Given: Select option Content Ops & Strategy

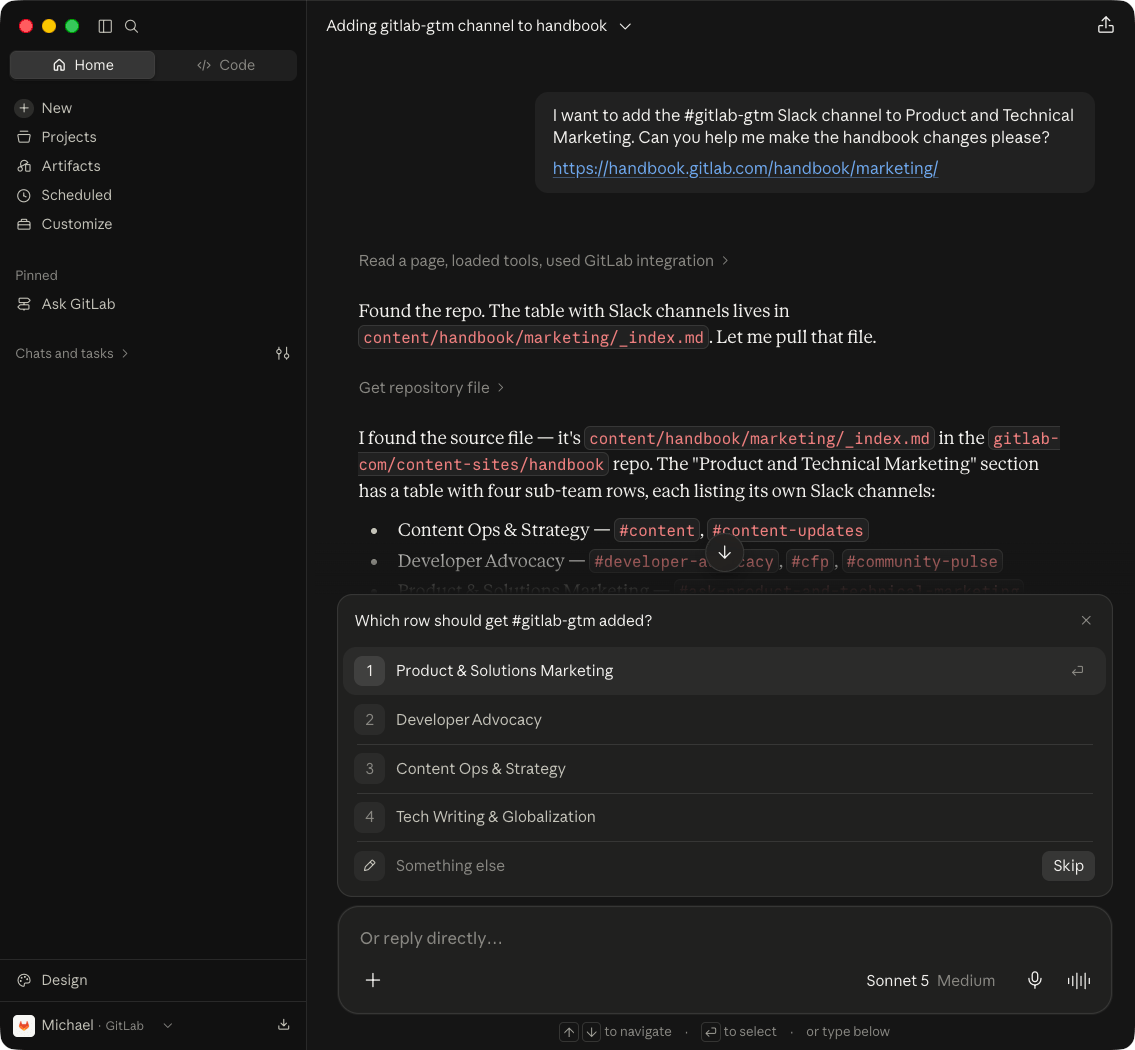Looking at the screenshot, I should (724, 769).
